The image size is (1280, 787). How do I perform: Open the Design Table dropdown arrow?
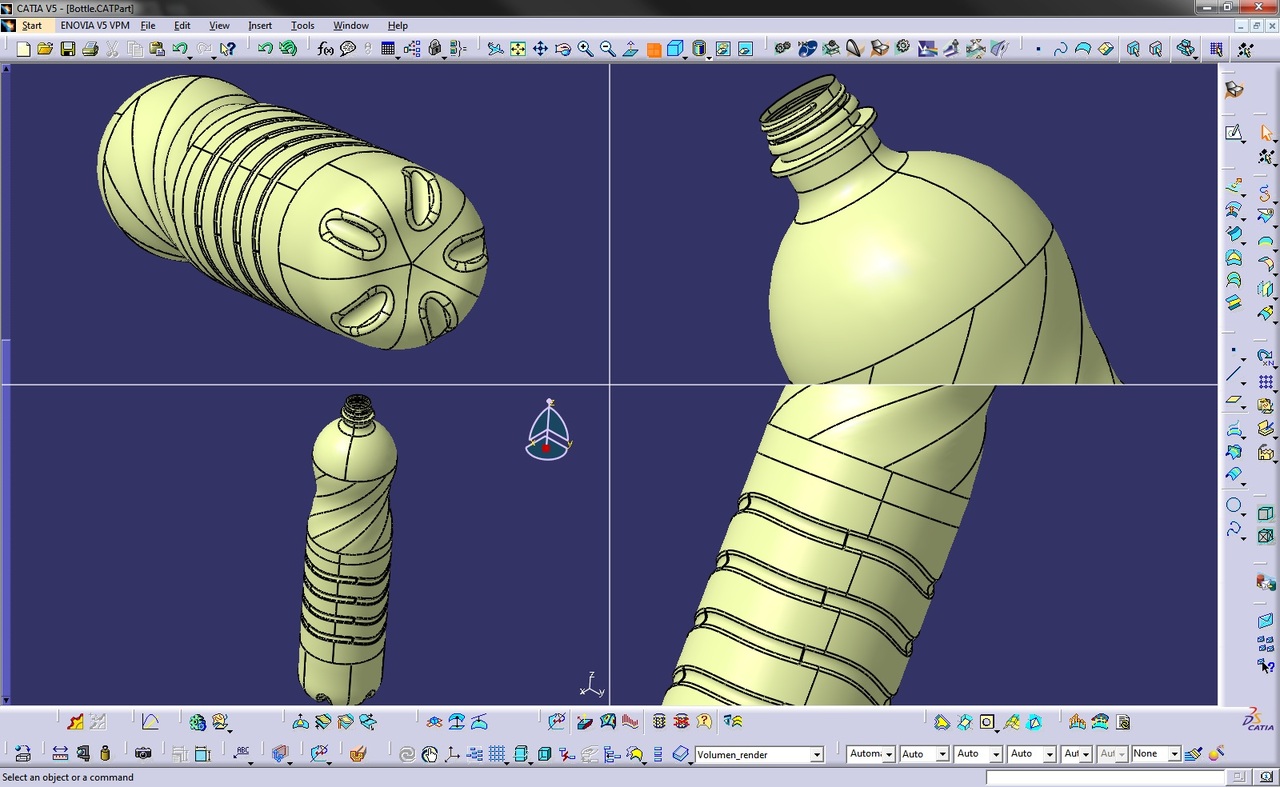(398, 57)
